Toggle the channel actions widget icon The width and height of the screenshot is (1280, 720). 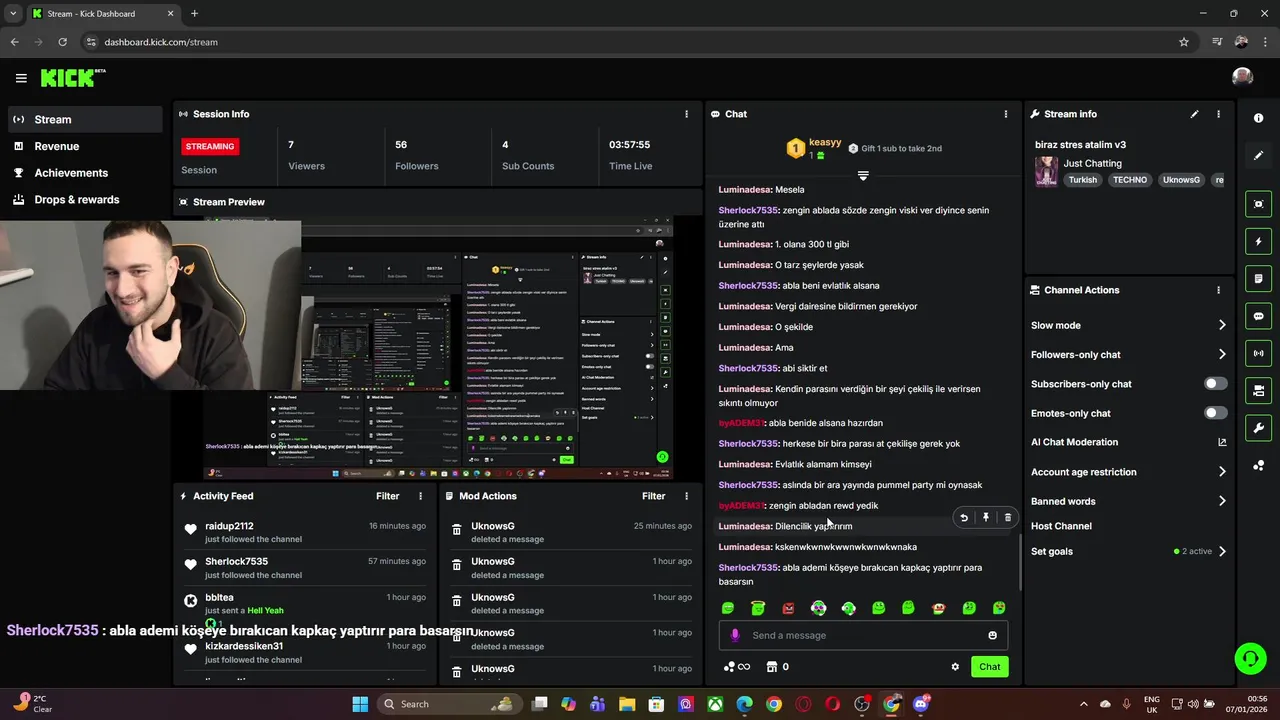(x=1258, y=390)
